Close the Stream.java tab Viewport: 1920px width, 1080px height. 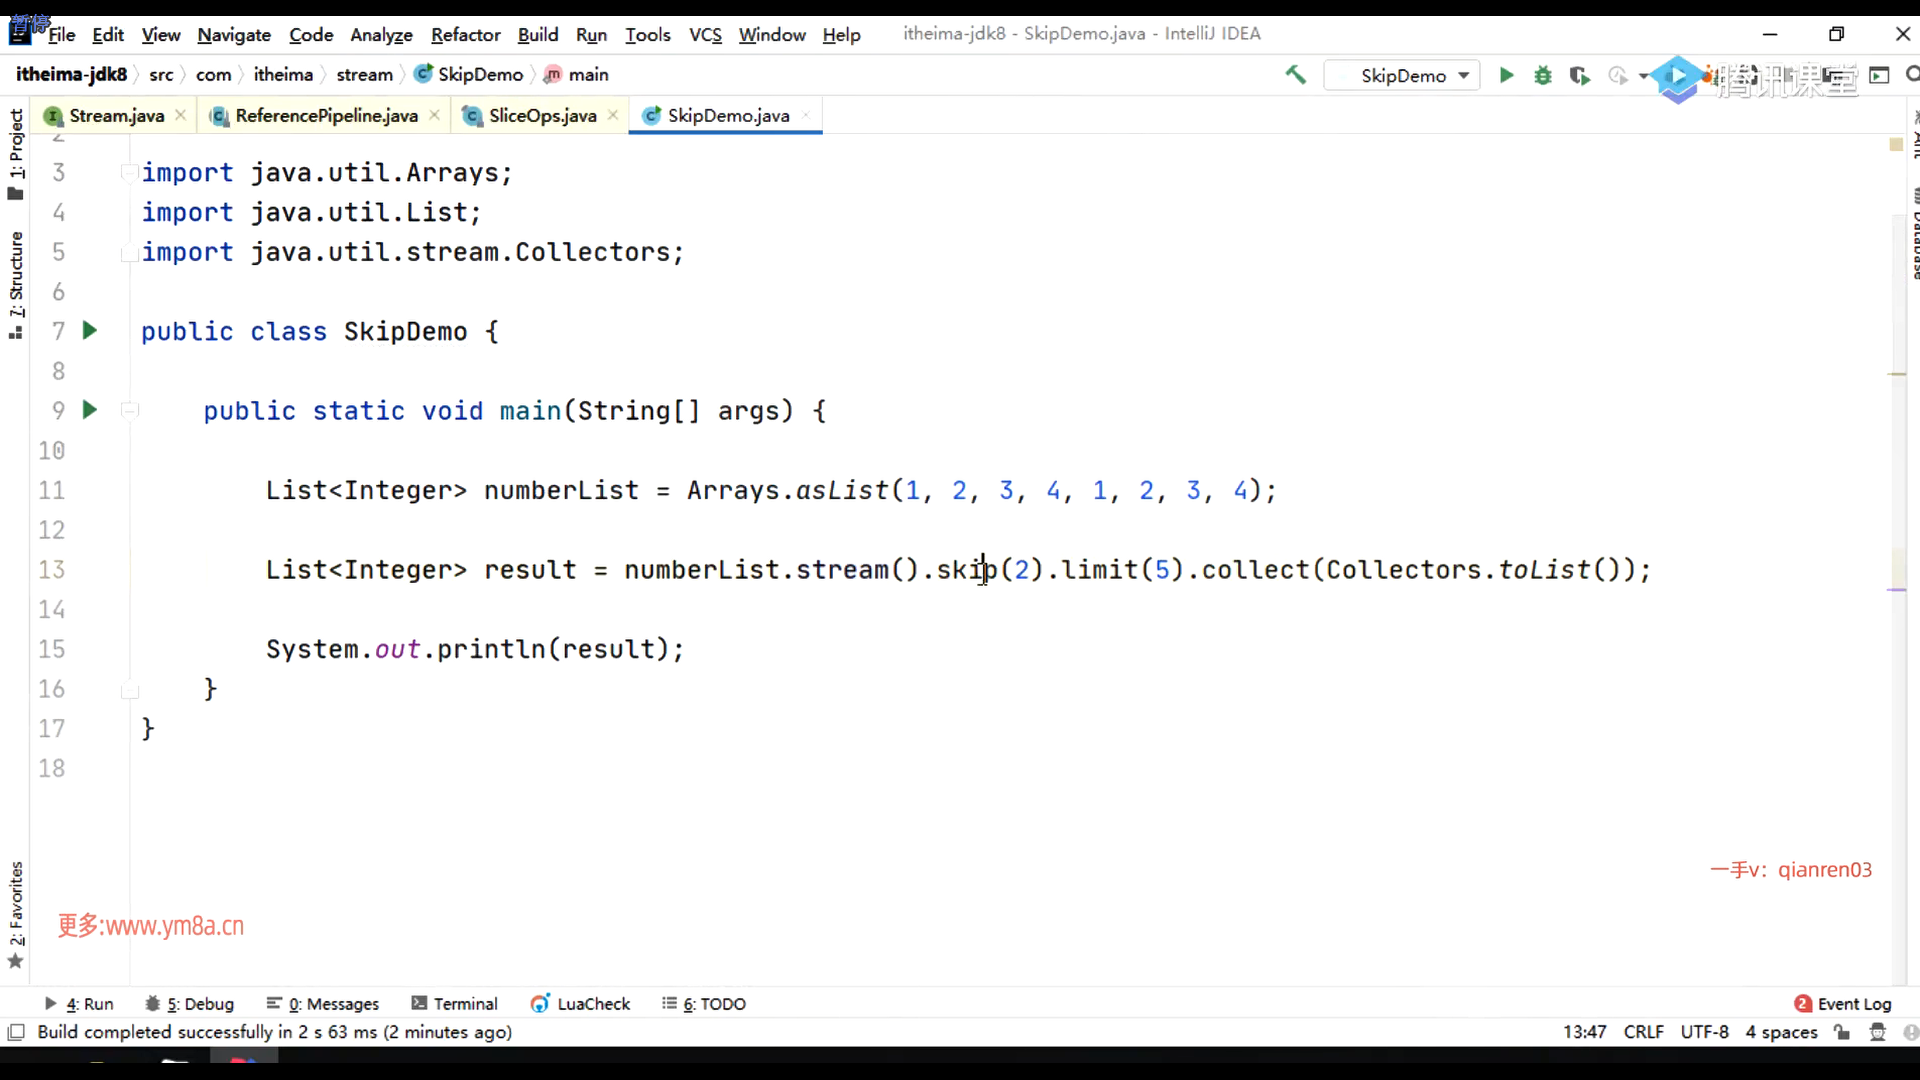point(180,115)
